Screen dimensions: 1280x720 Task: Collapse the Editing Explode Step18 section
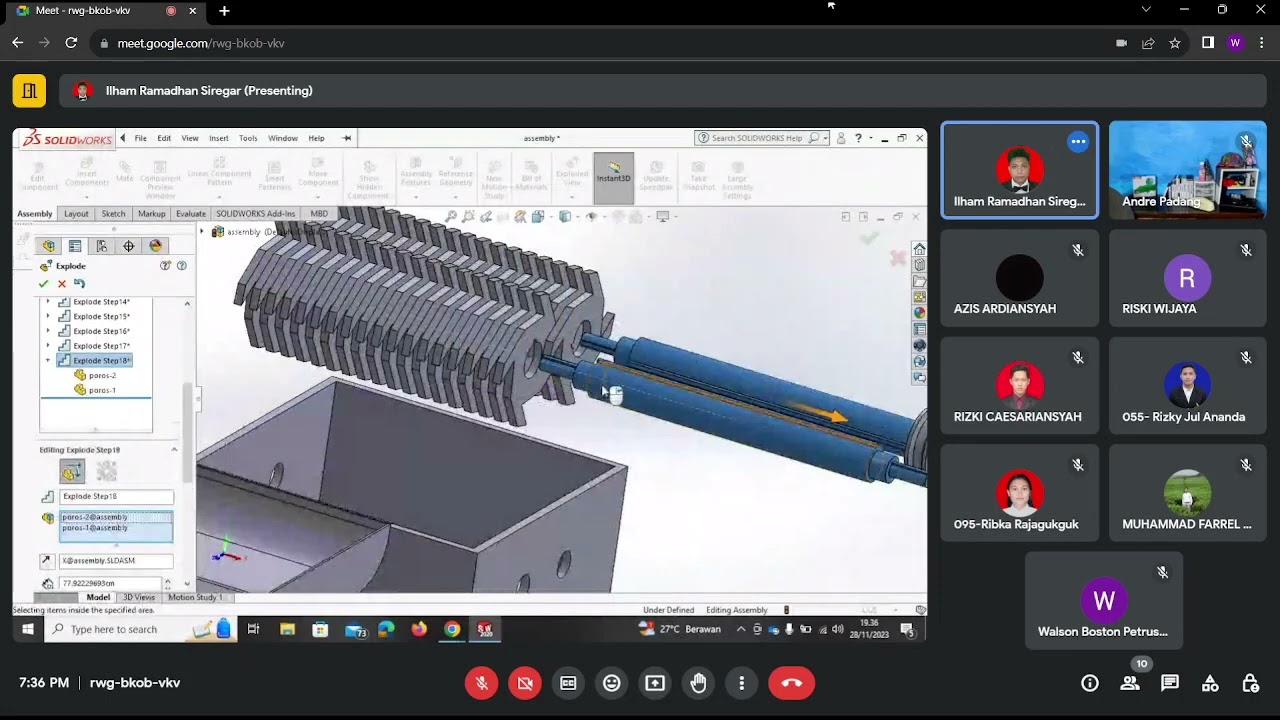pyautogui.click(x=174, y=450)
